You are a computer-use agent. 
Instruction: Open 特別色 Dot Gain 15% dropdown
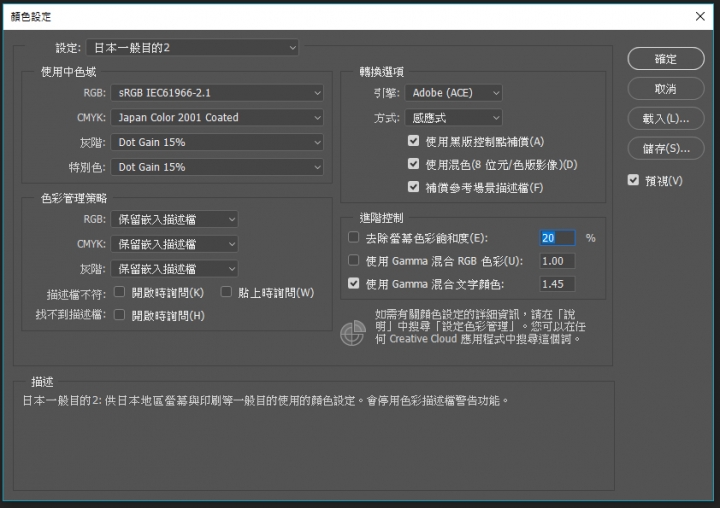(217, 167)
